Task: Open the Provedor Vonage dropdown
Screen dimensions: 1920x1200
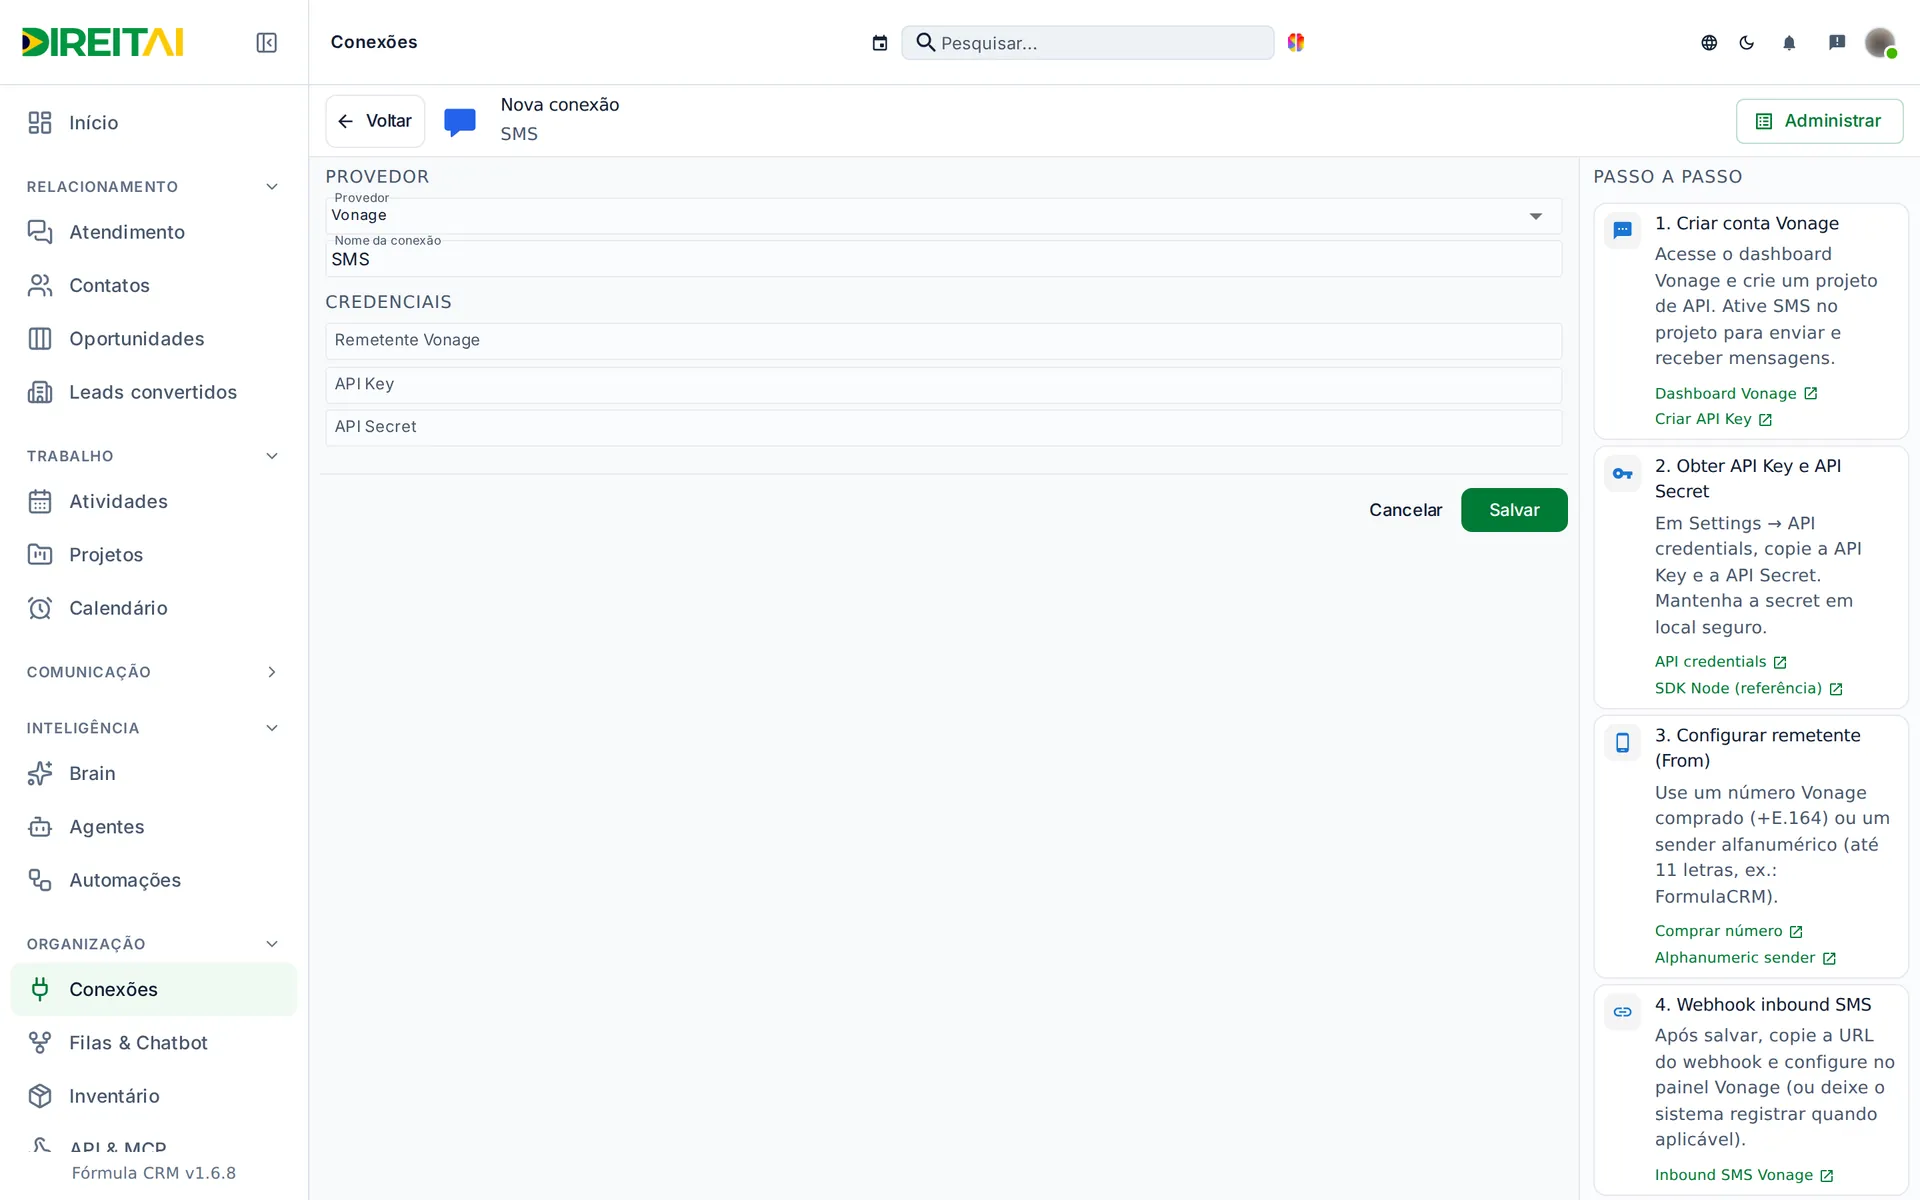Action: tap(943, 216)
